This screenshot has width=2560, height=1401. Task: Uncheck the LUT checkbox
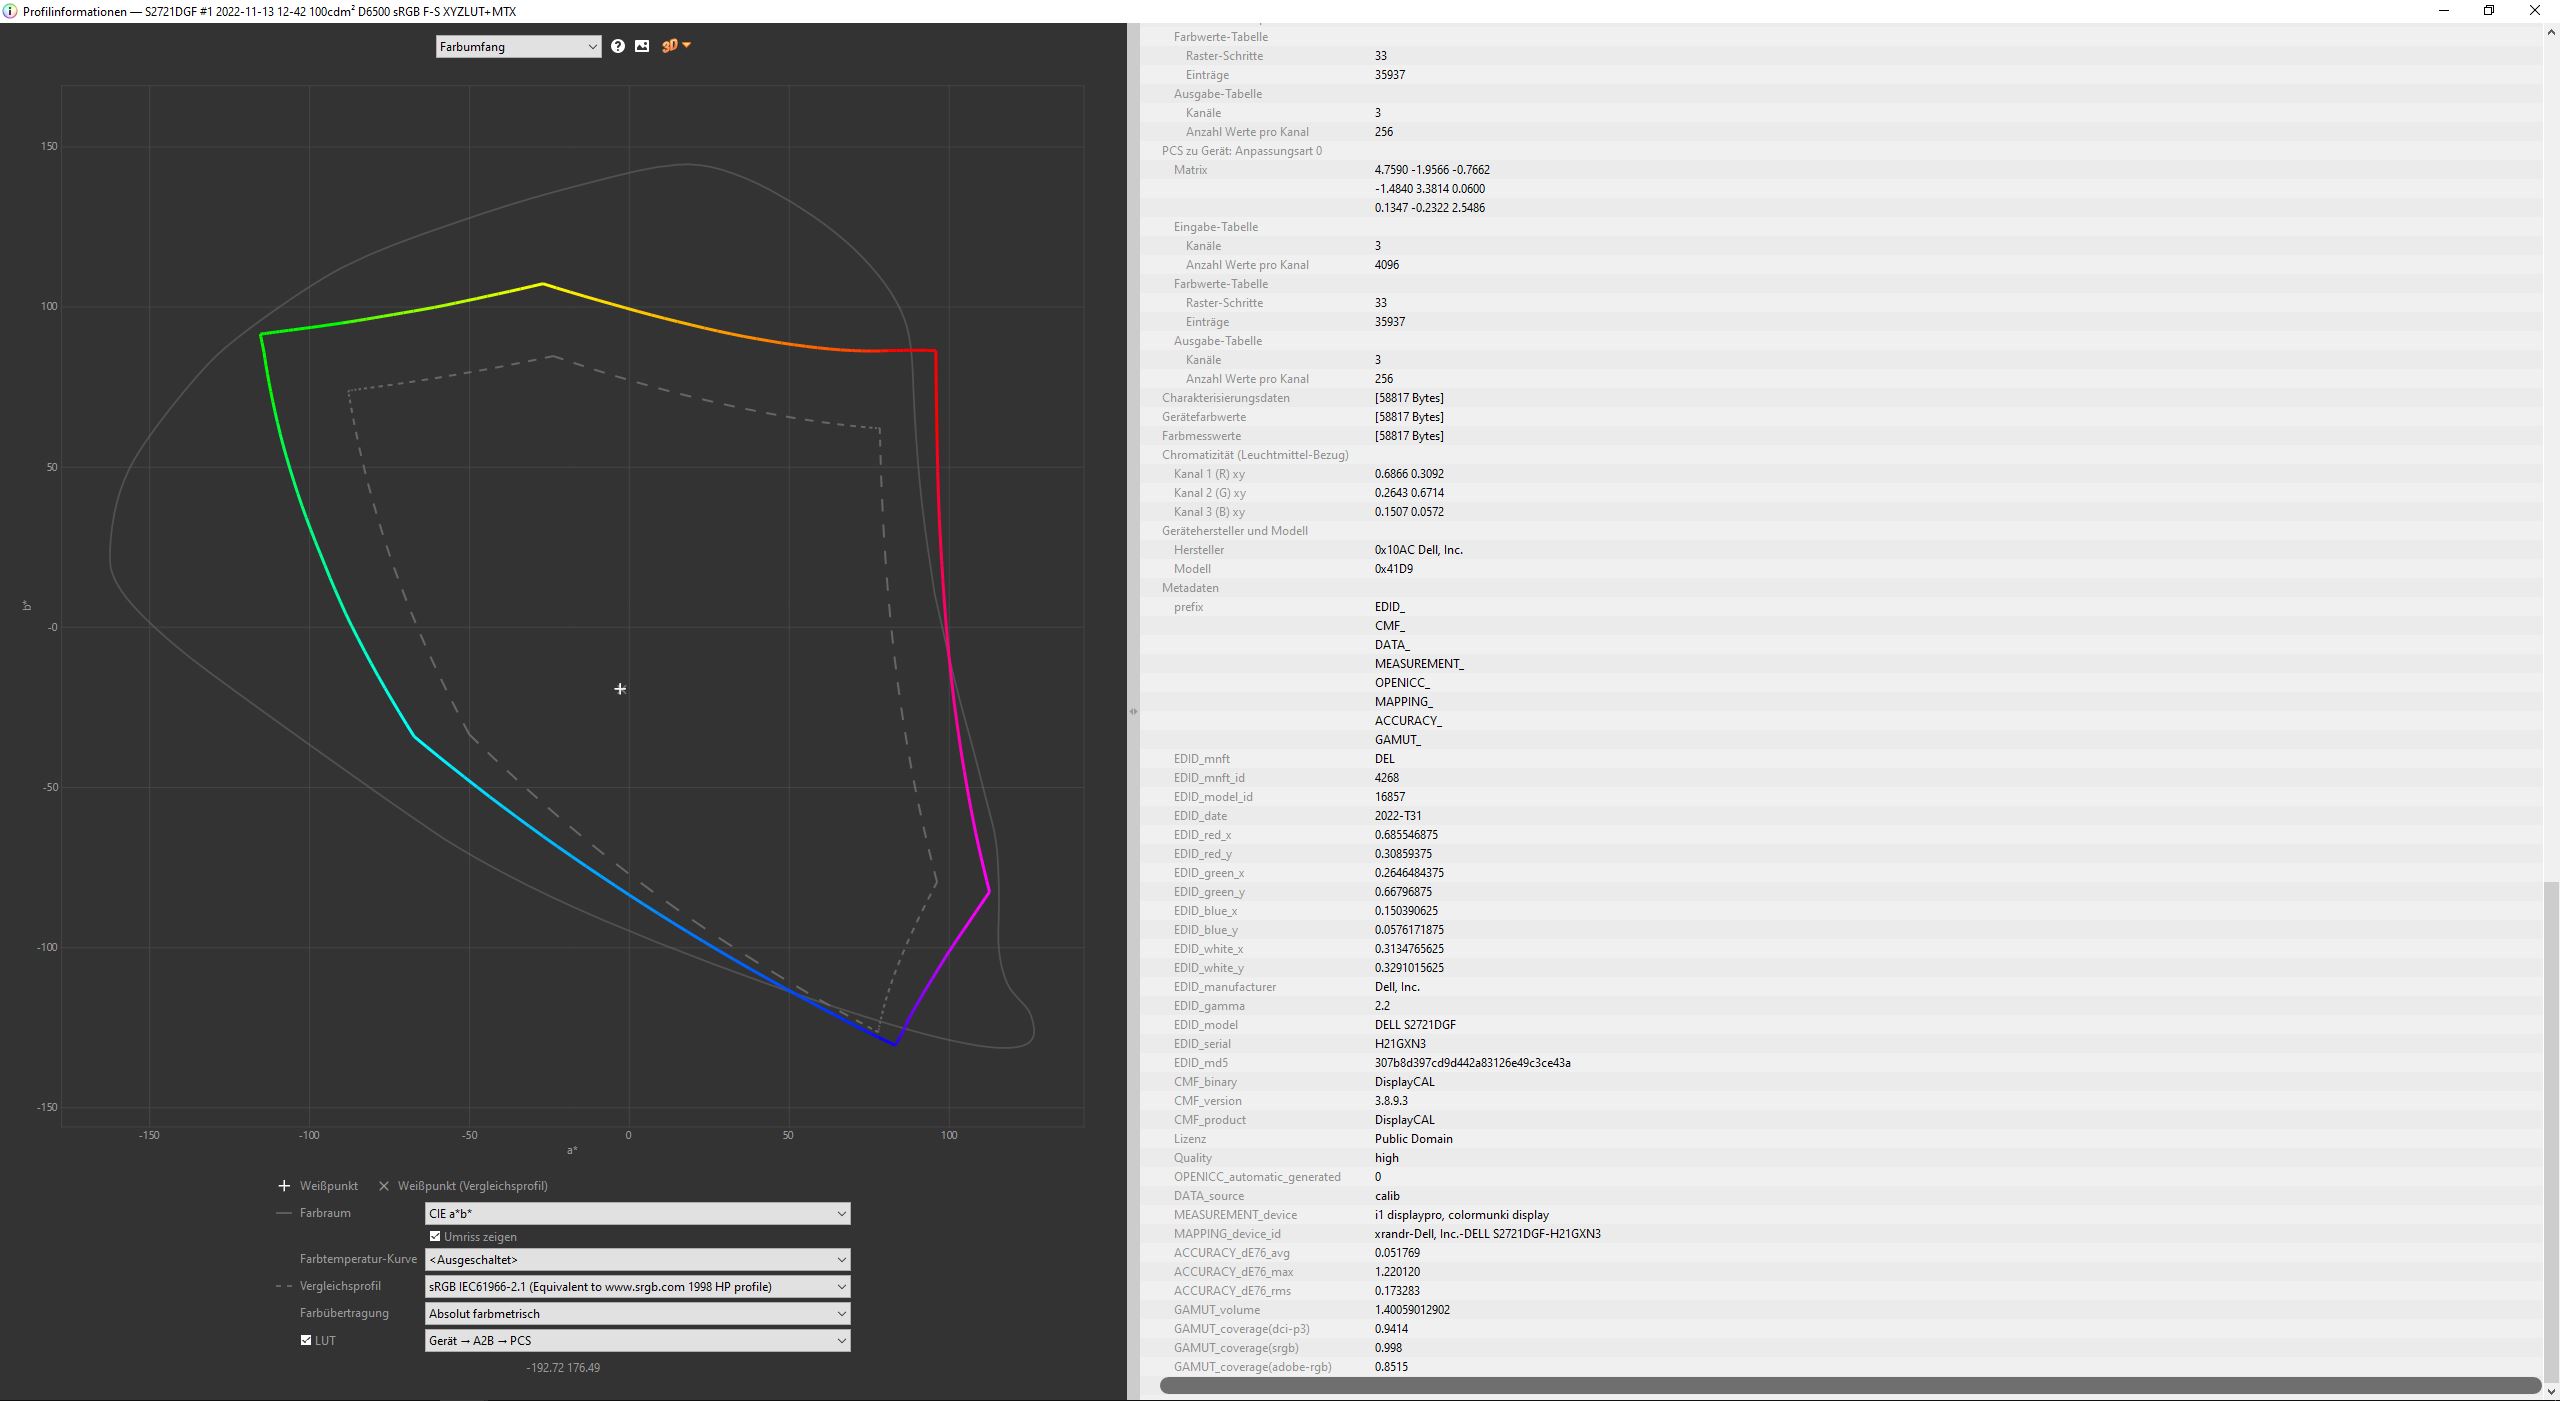(306, 1340)
